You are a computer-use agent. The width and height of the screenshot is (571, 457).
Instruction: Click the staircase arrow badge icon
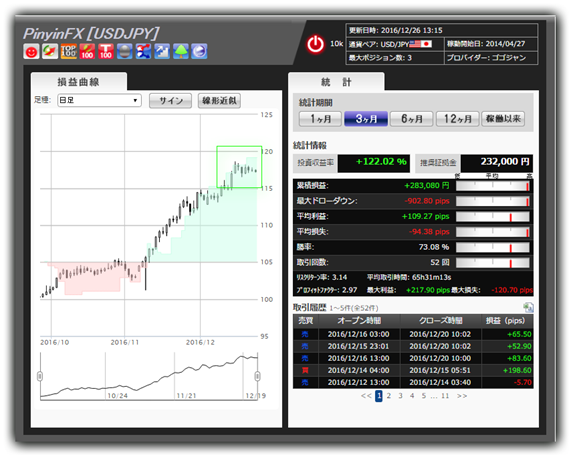(162, 51)
